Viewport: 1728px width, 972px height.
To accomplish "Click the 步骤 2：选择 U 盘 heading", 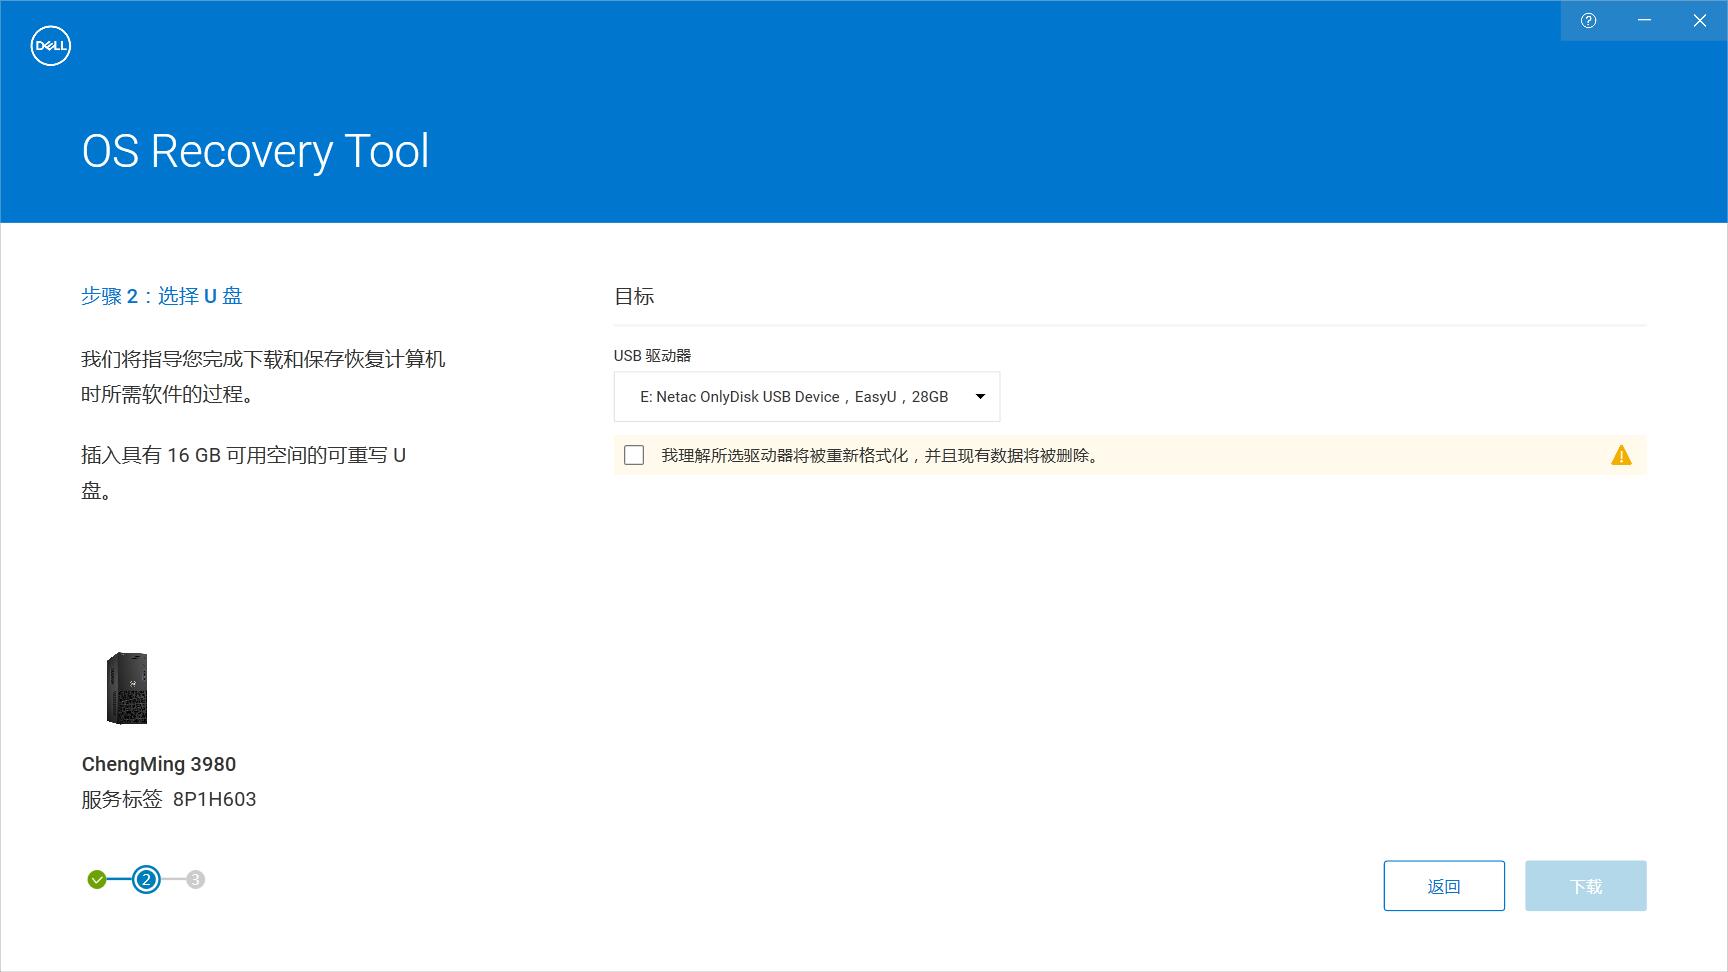I will click(162, 296).
